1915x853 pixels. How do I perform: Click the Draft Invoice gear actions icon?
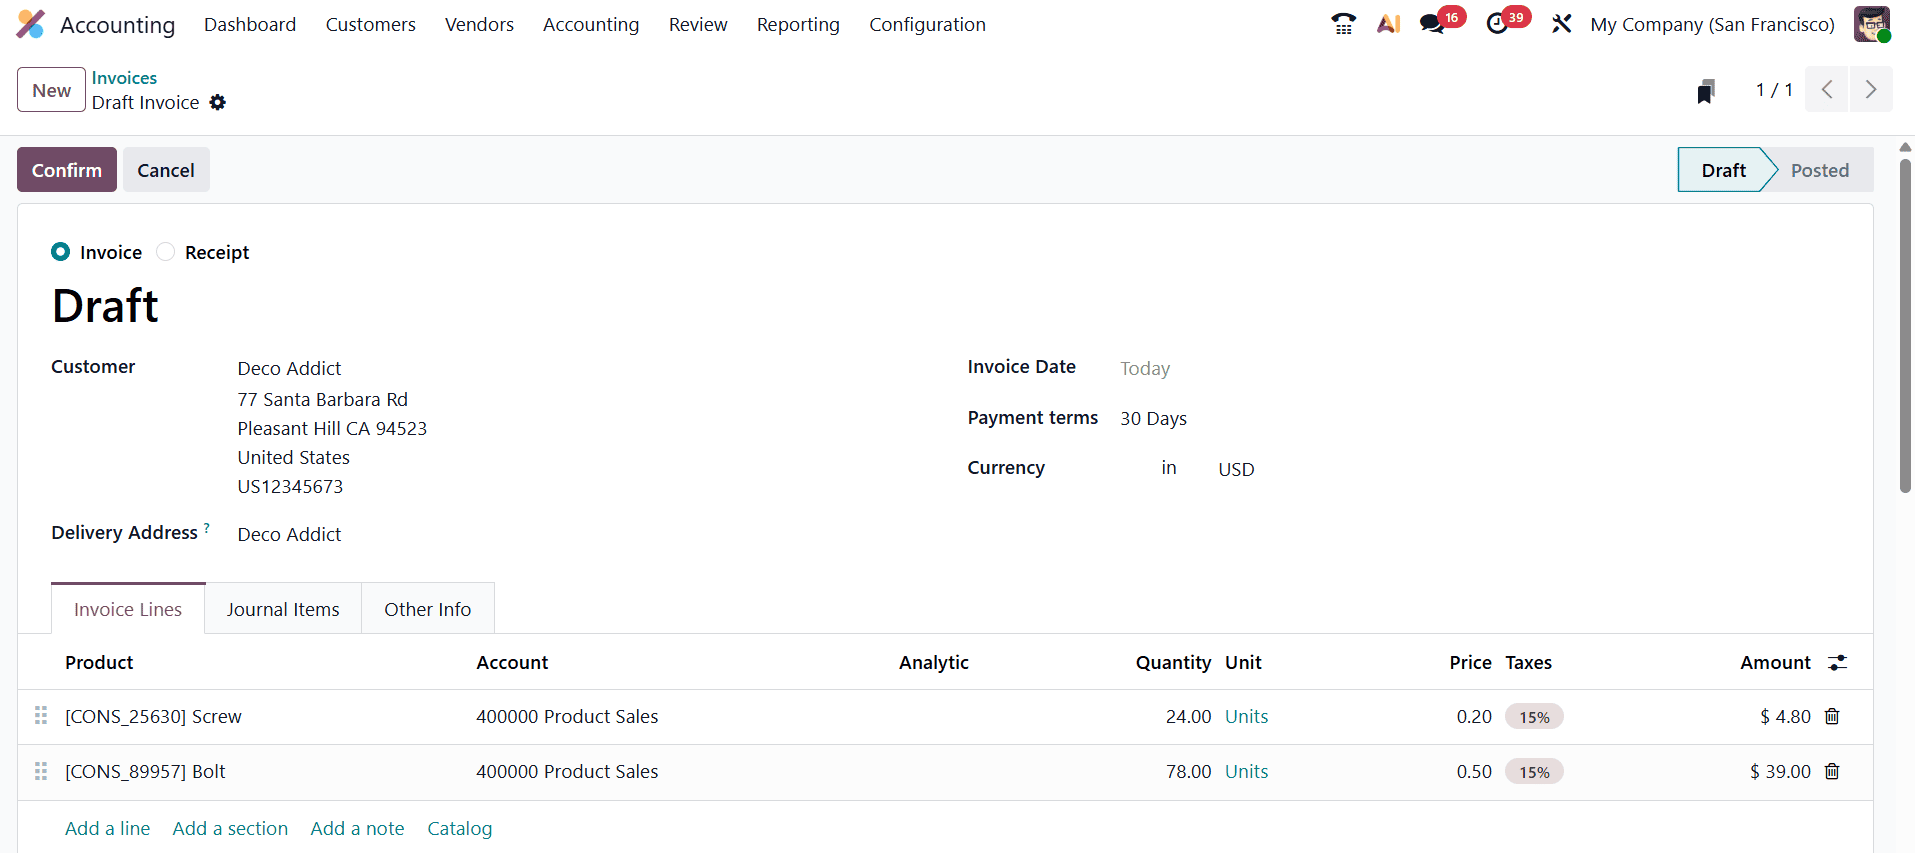coord(218,102)
